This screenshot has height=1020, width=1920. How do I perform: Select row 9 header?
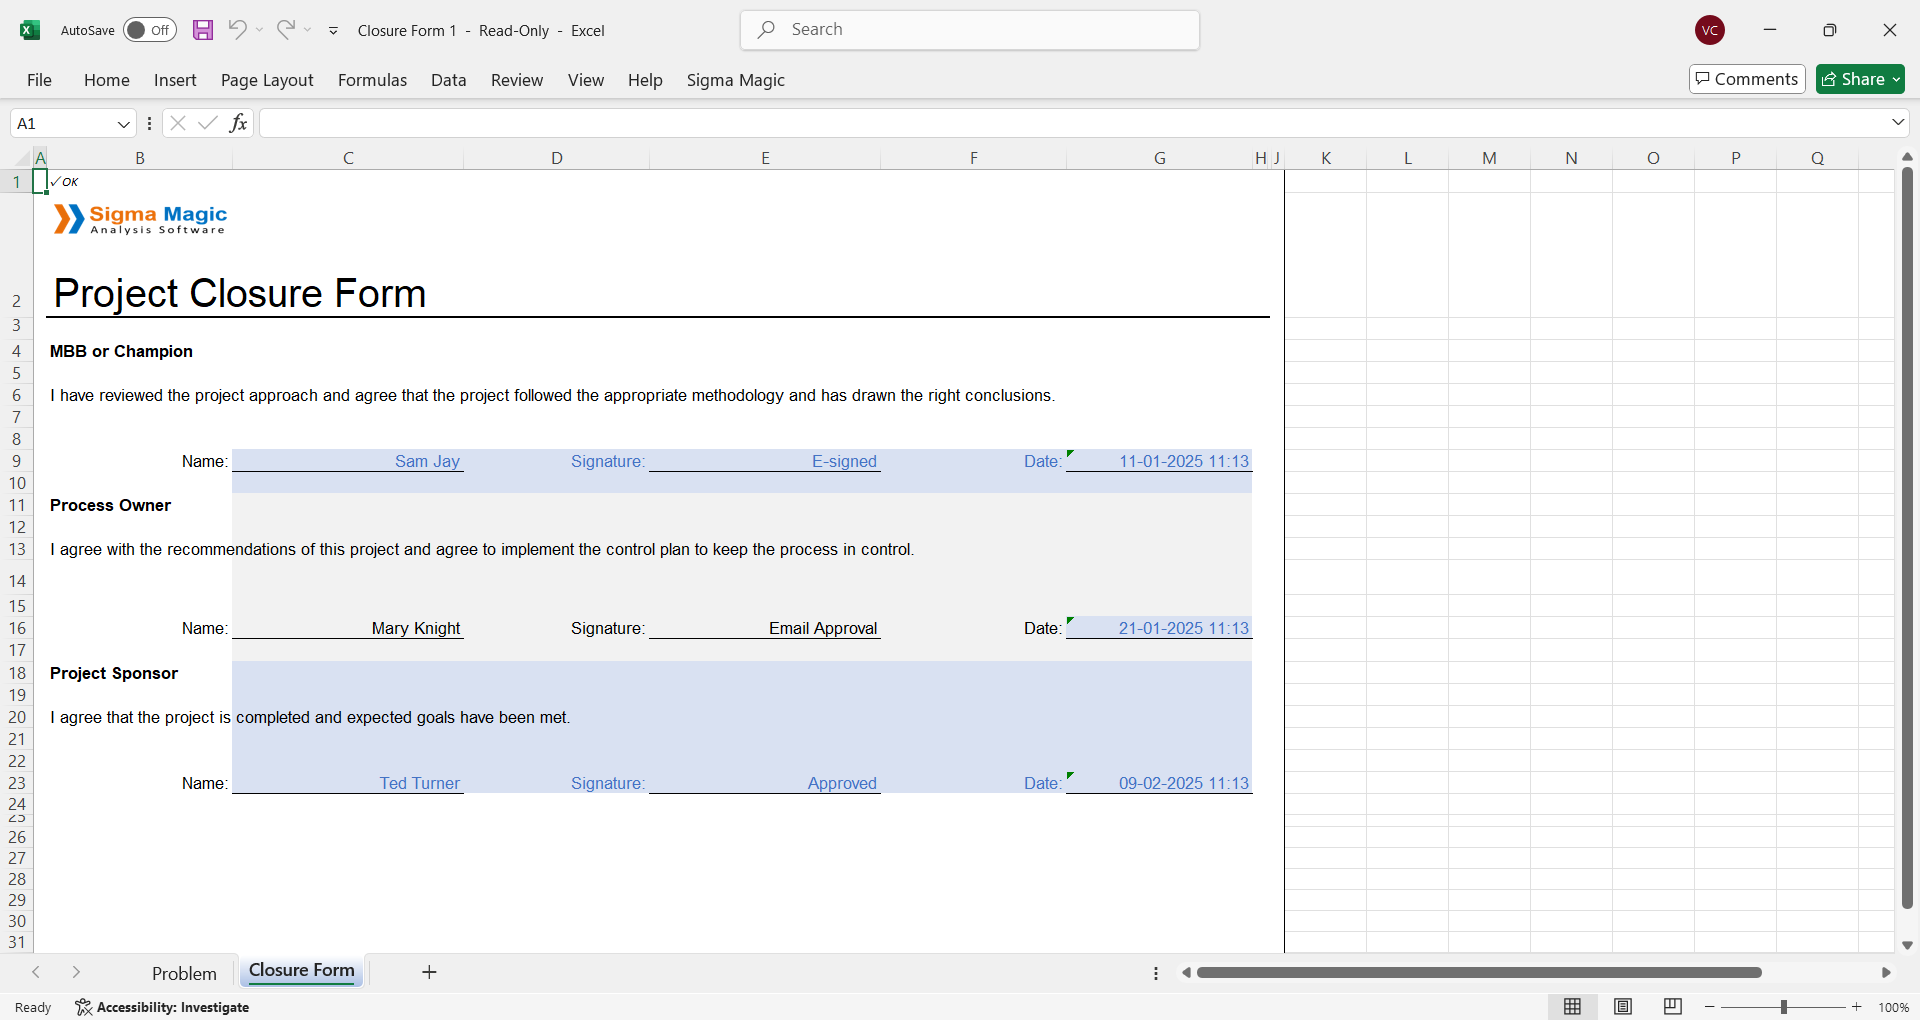(x=17, y=461)
